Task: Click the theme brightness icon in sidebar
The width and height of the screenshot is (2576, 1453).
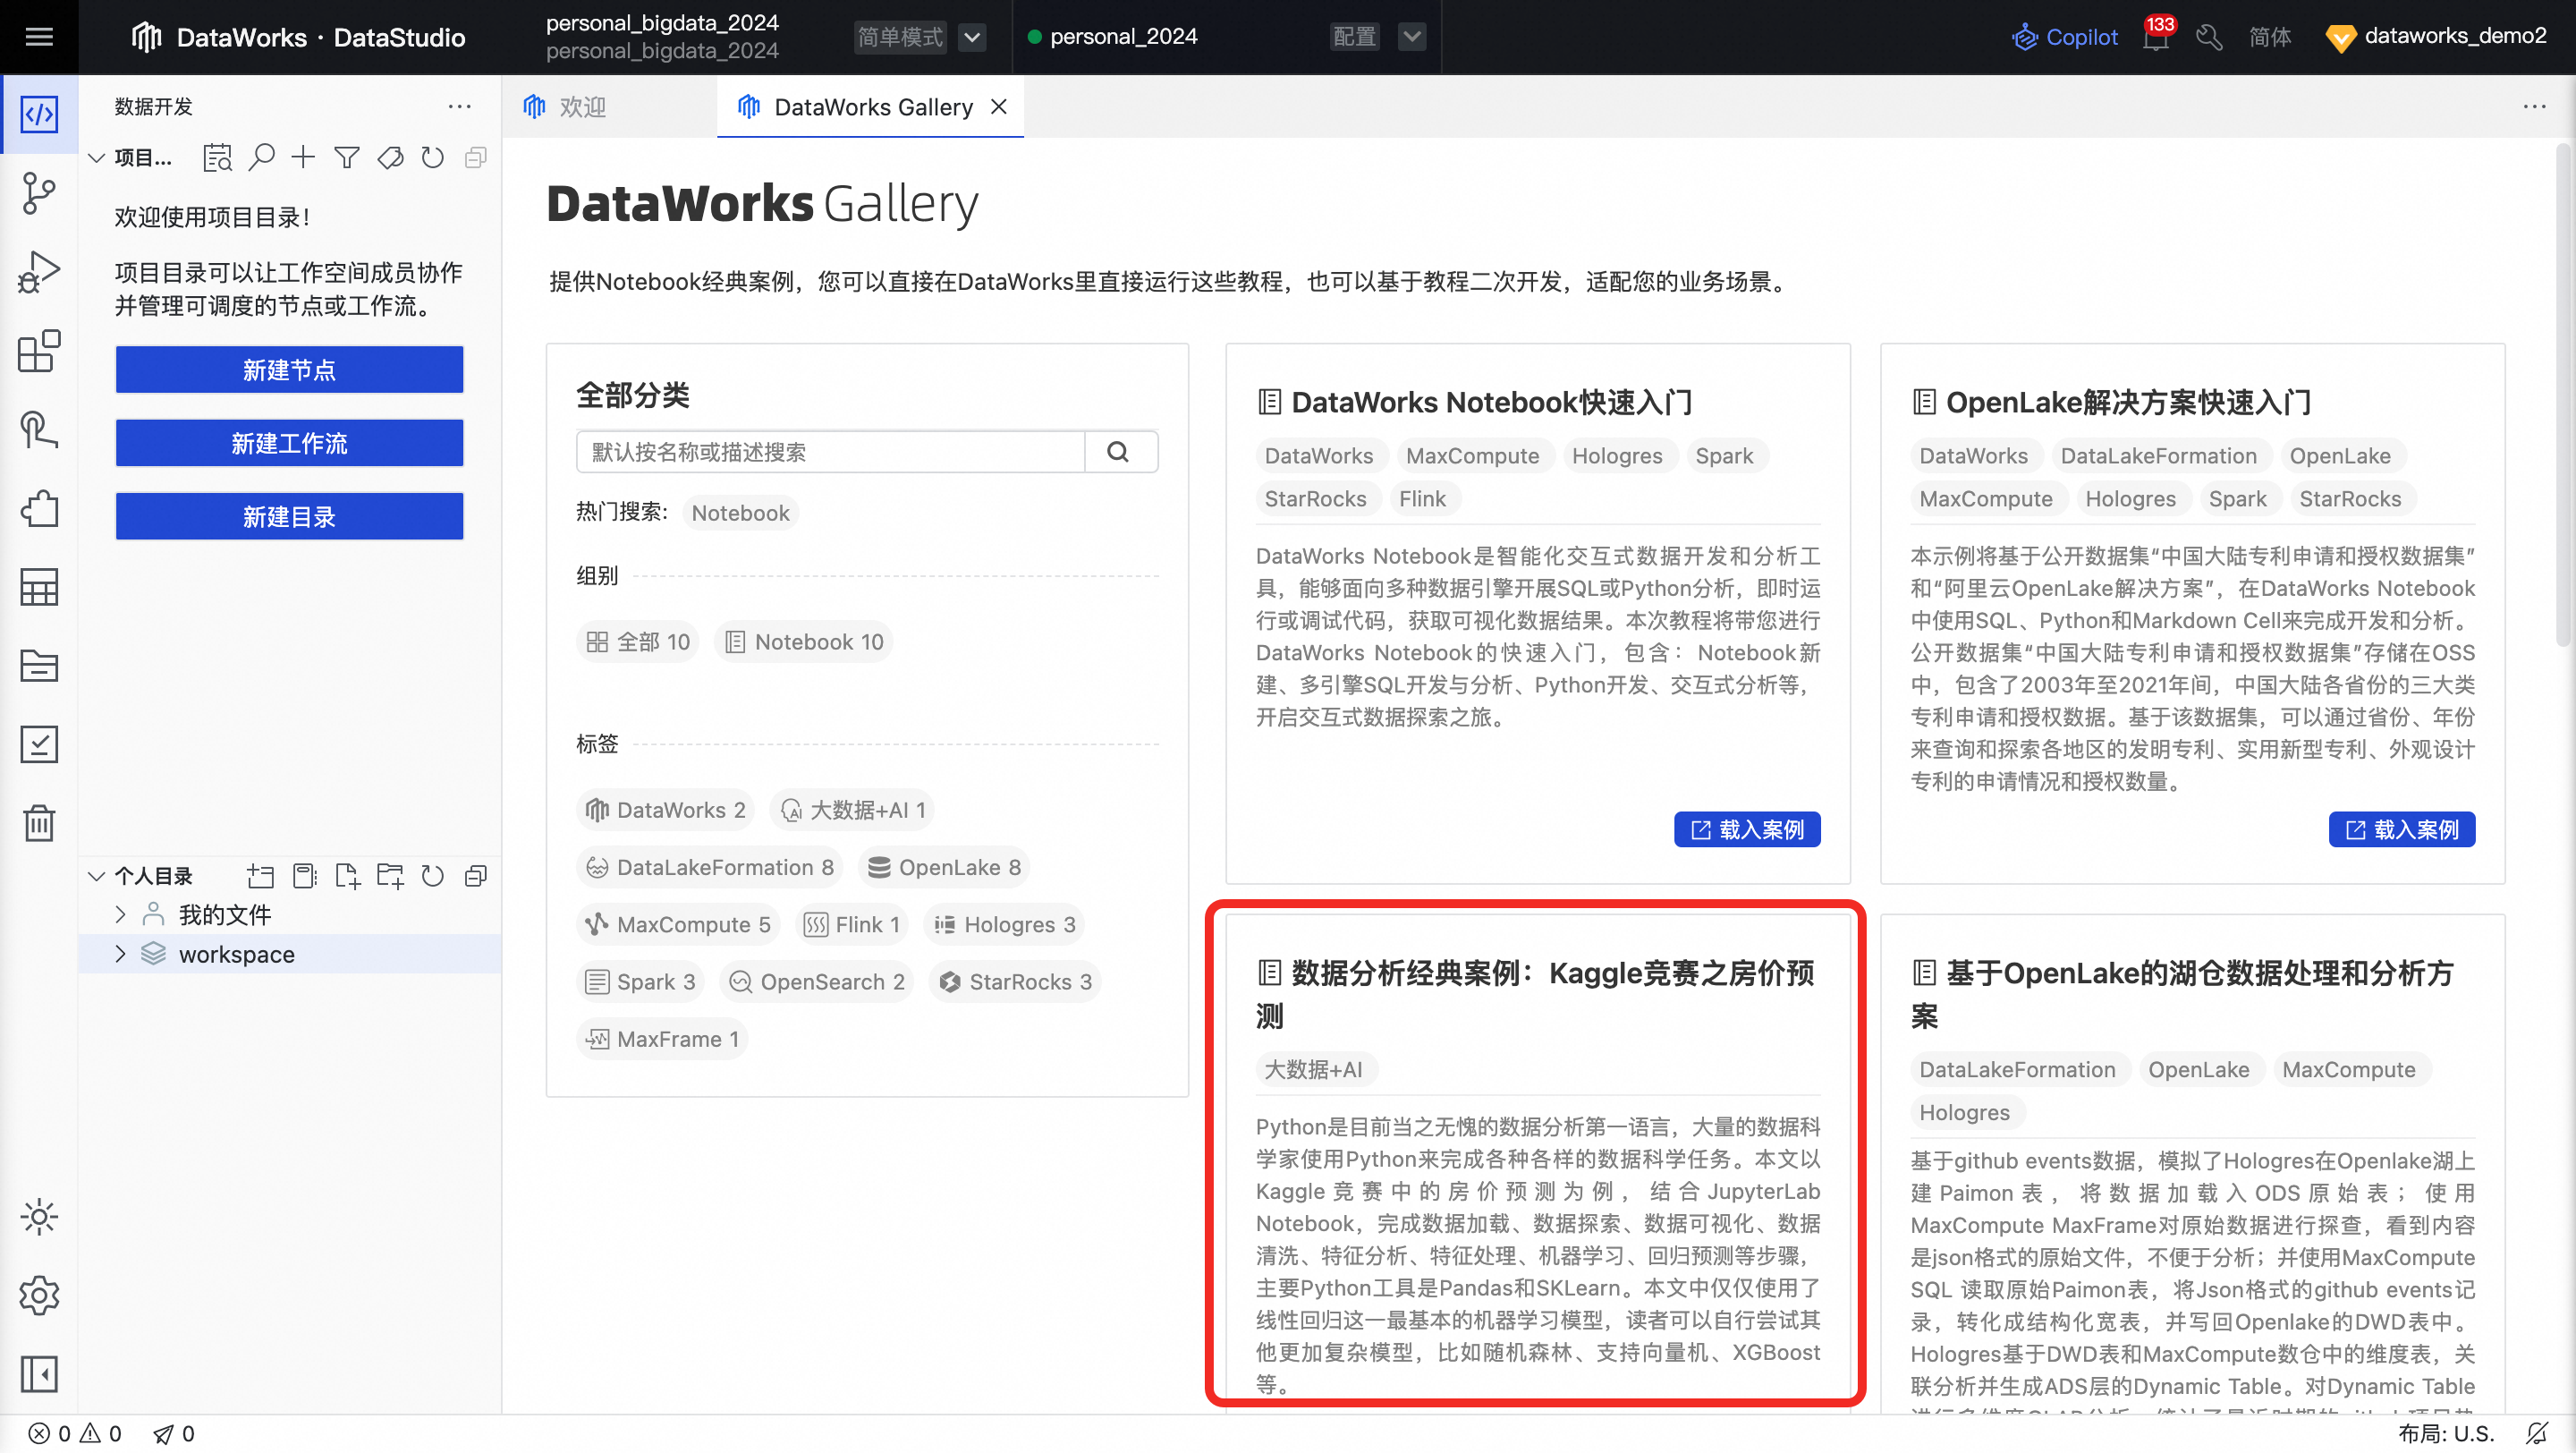Action: point(40,1217)
